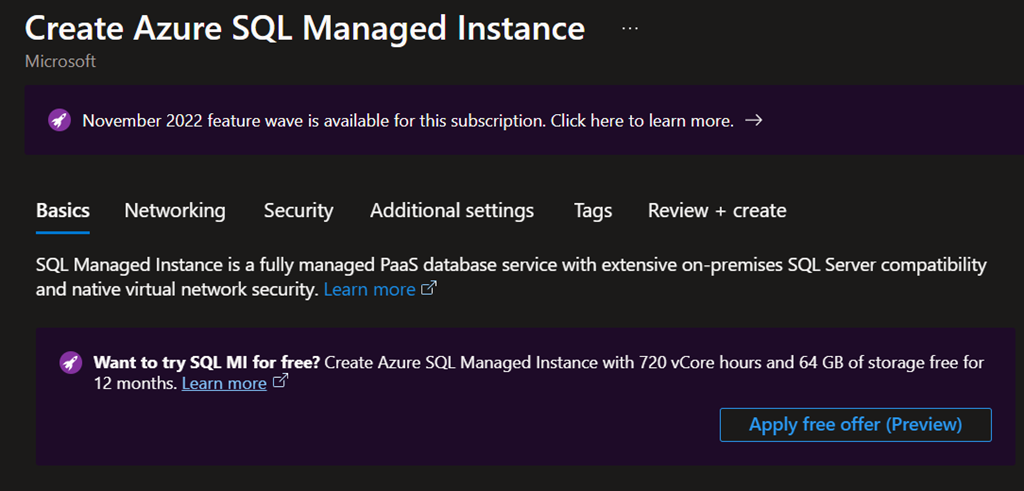The image size is (1024, 491).
Task: Open the Review + create tab
Action: (717, 210)
